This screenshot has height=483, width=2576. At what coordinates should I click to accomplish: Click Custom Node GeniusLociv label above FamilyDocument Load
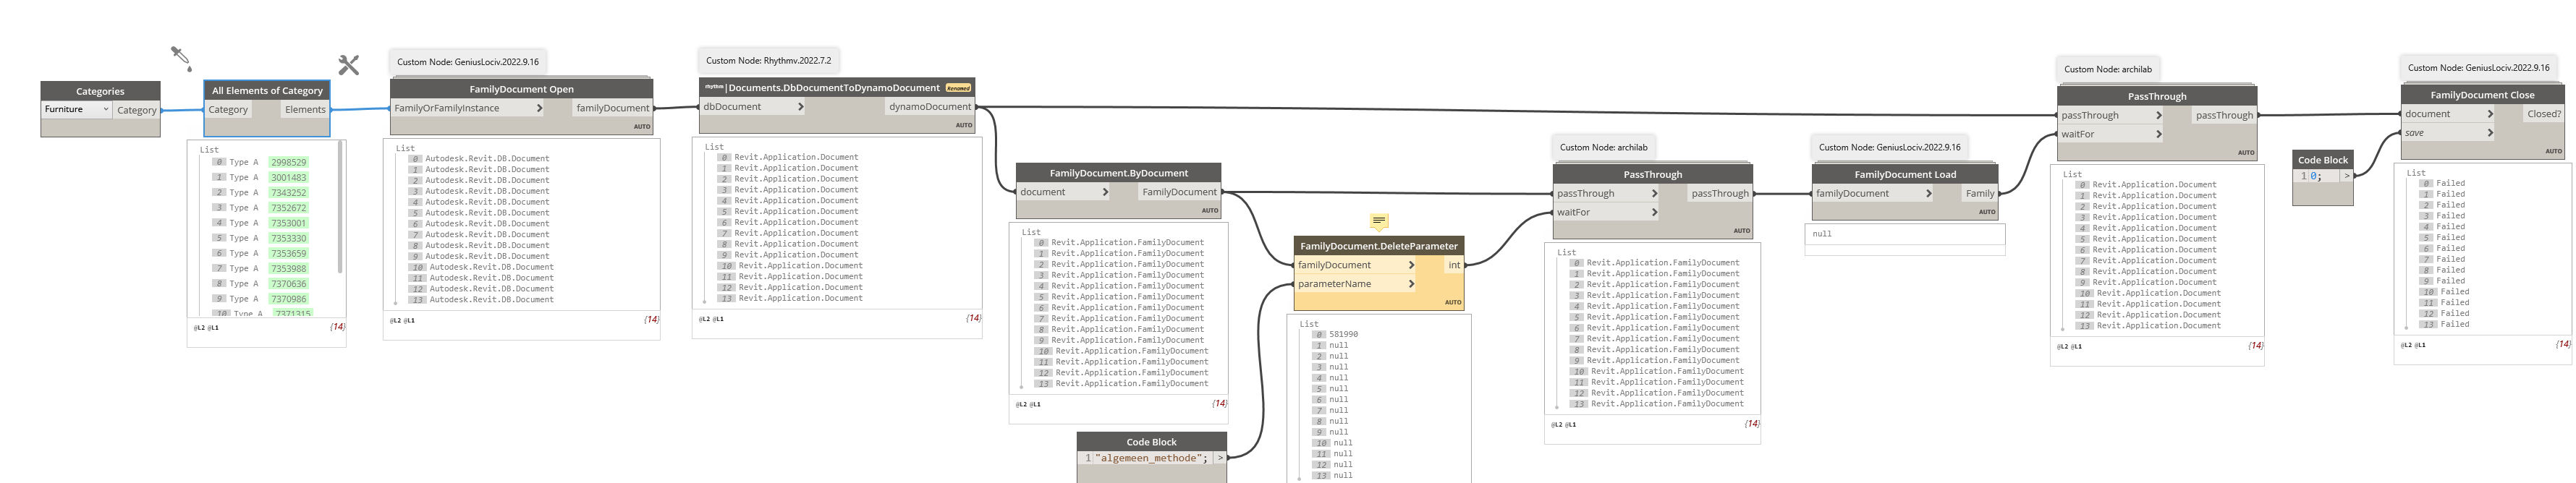tap(1889, 147)
